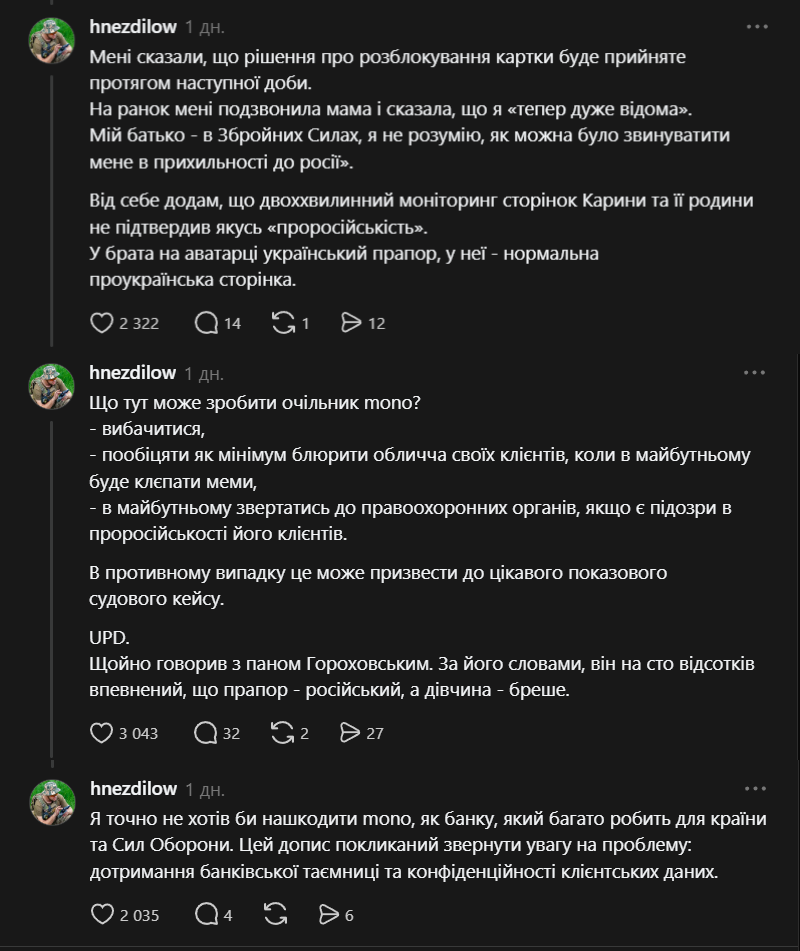The image size is (800, 951).
Task: Click hnezdilow username on the third post
Action: pos(133,789)
